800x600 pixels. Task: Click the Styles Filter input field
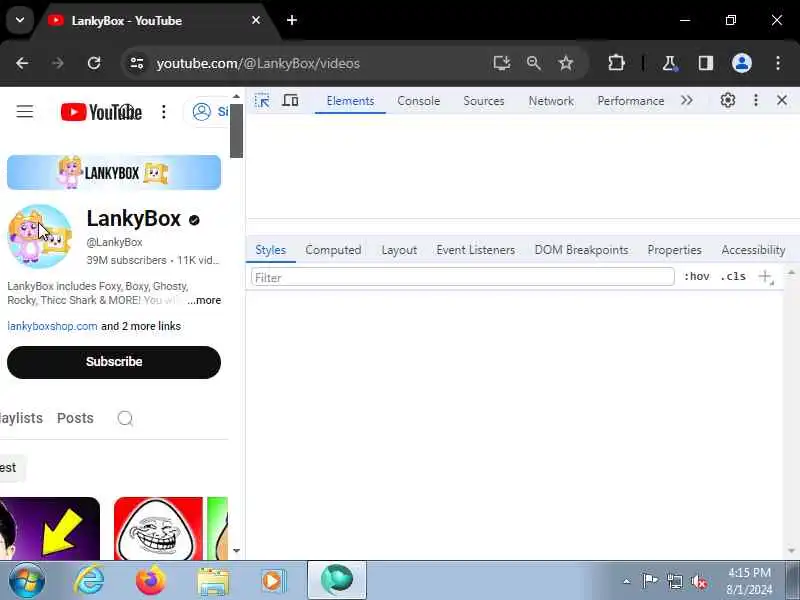[x=463, y=277]
